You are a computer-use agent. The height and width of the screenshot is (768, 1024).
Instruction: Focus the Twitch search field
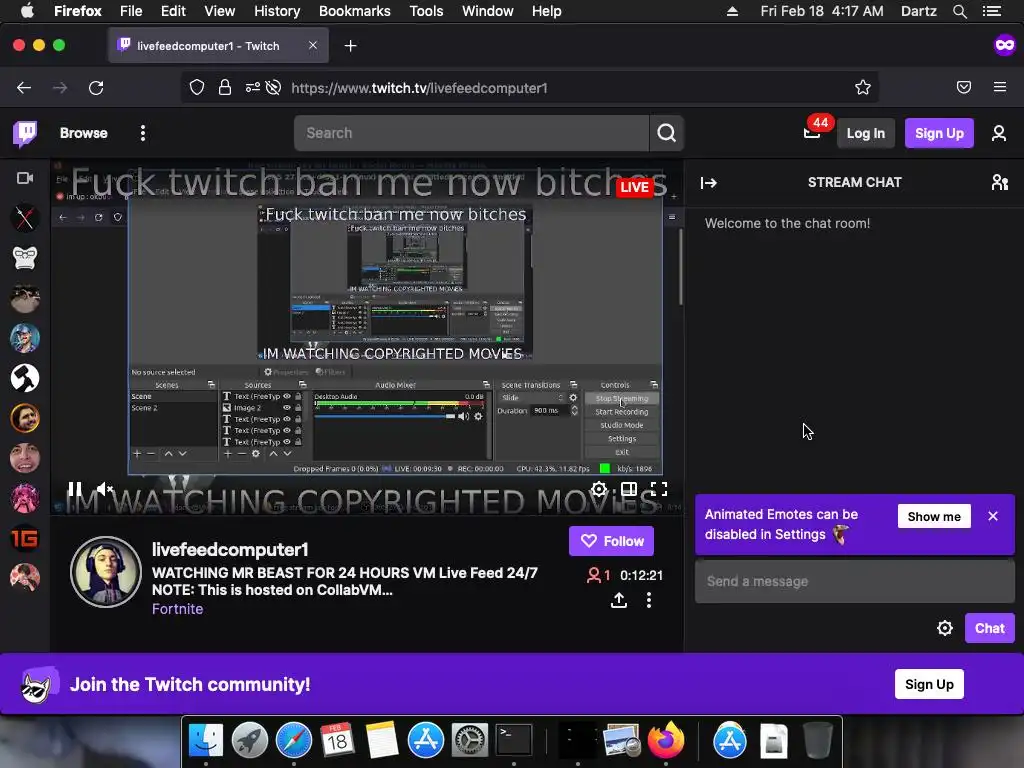pyautogui.click(x=472, y=133)
